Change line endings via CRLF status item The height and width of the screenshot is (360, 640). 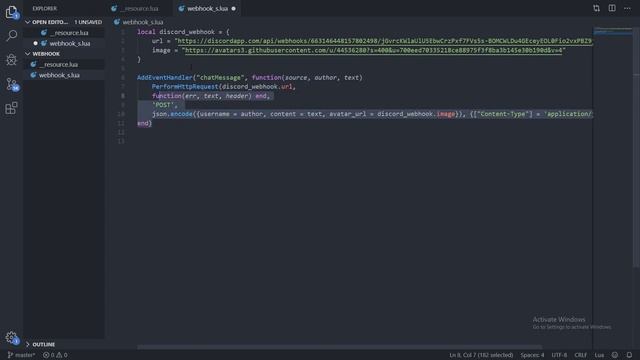[580, 355]
